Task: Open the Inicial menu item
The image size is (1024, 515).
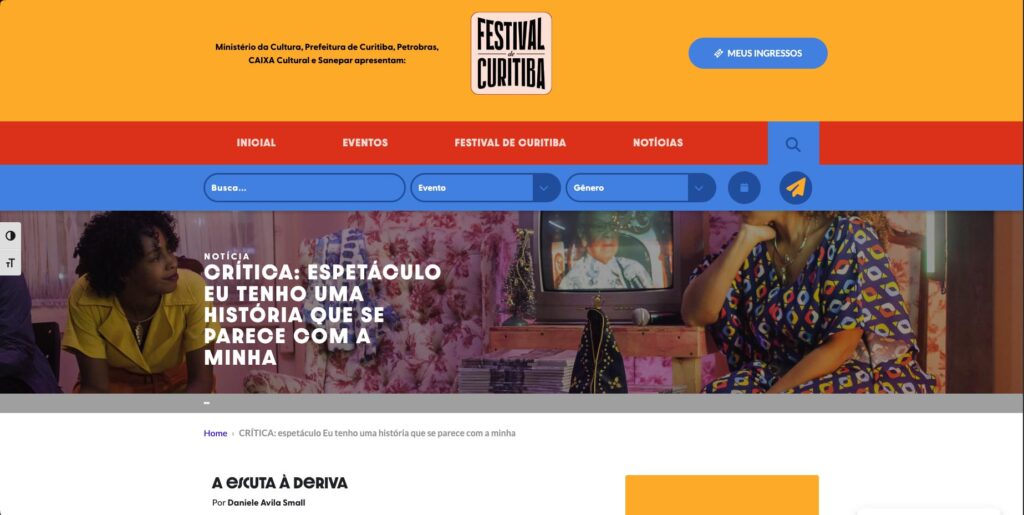Action: point(256,142)
